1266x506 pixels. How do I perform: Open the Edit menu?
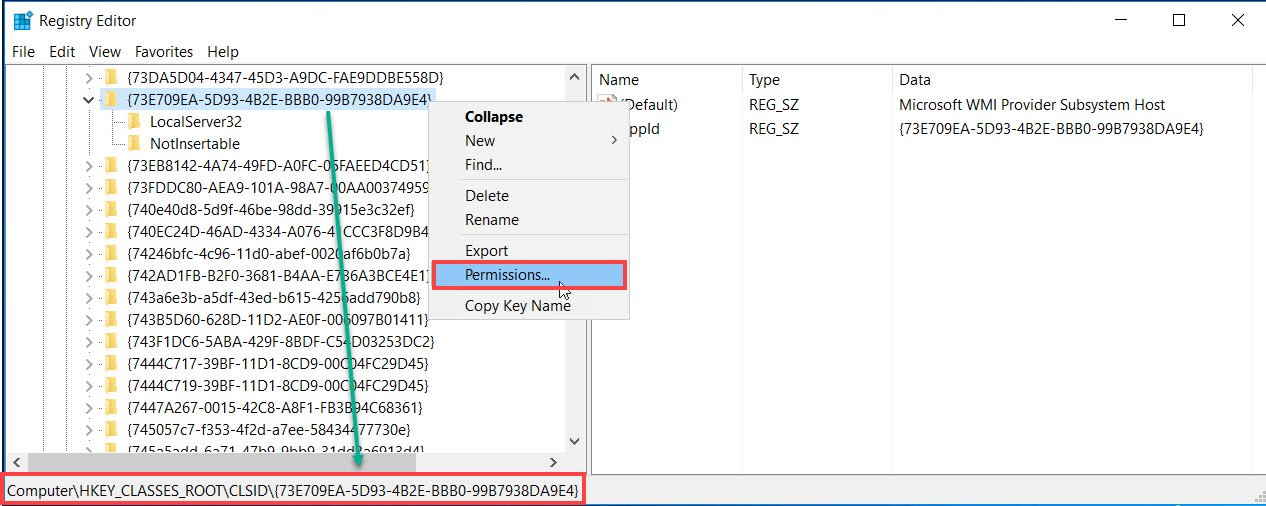pyautogui.click(x=62, y=51)
